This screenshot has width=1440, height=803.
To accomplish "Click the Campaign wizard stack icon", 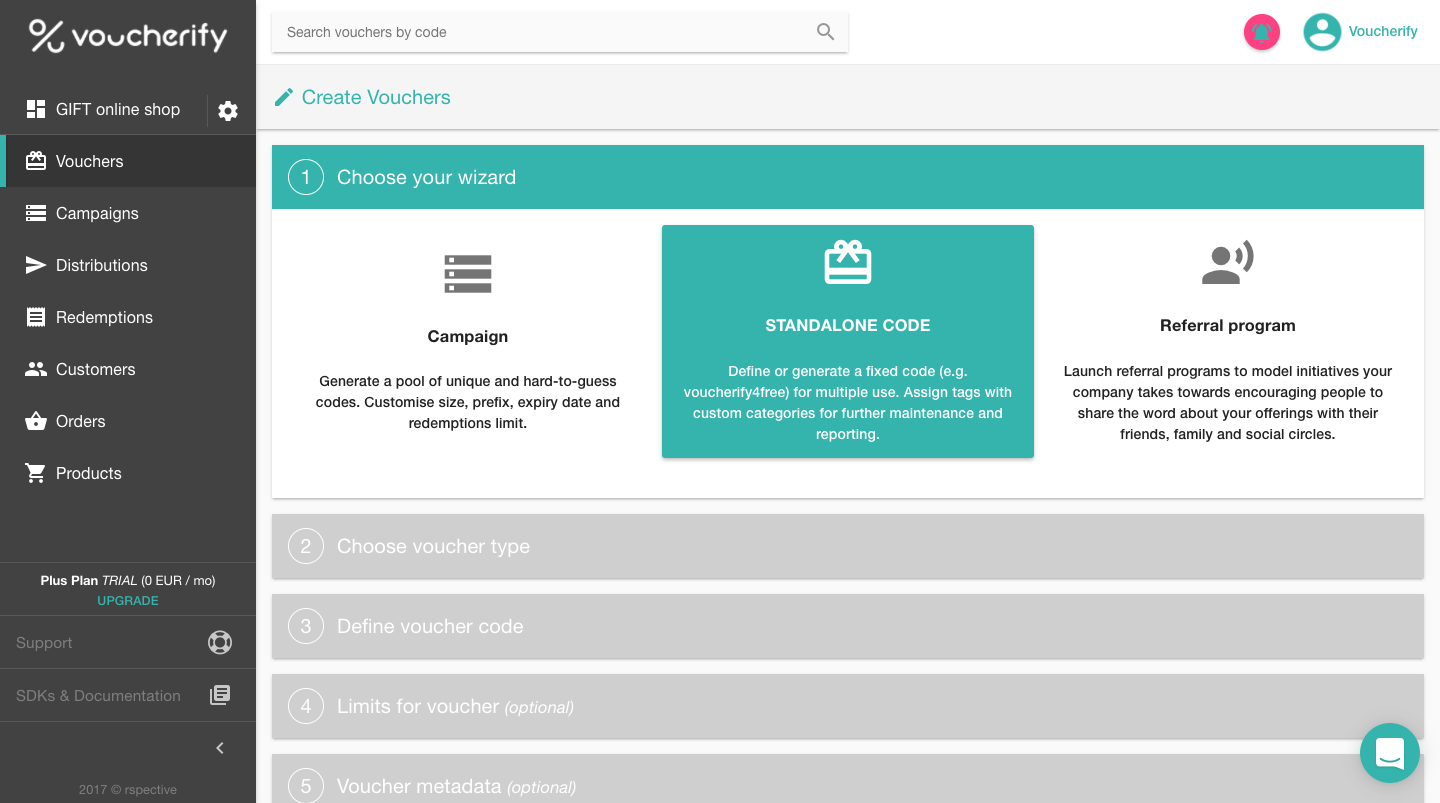I will pyautogui.click(x=468, y=274).
